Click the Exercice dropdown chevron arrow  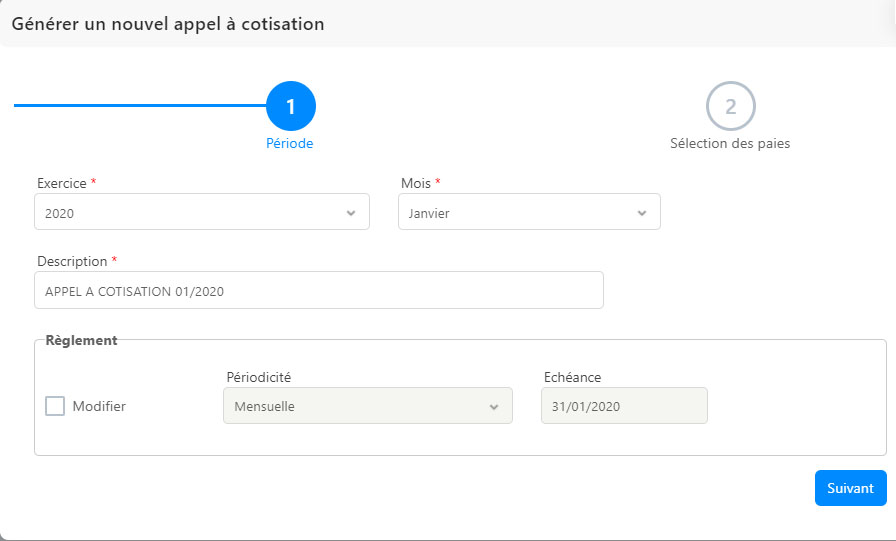coord(351,213)
